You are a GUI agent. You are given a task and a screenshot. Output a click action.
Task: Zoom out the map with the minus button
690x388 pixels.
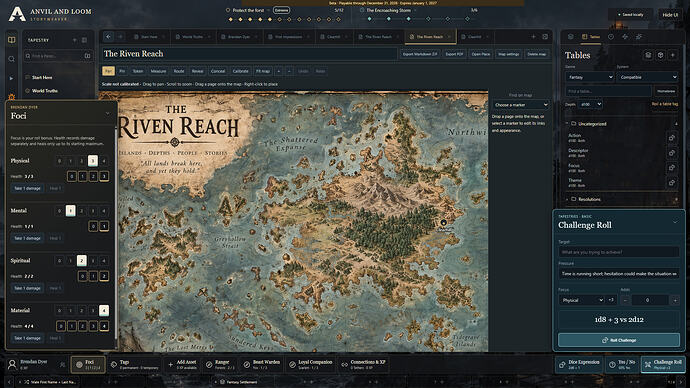tap(289, 71)
